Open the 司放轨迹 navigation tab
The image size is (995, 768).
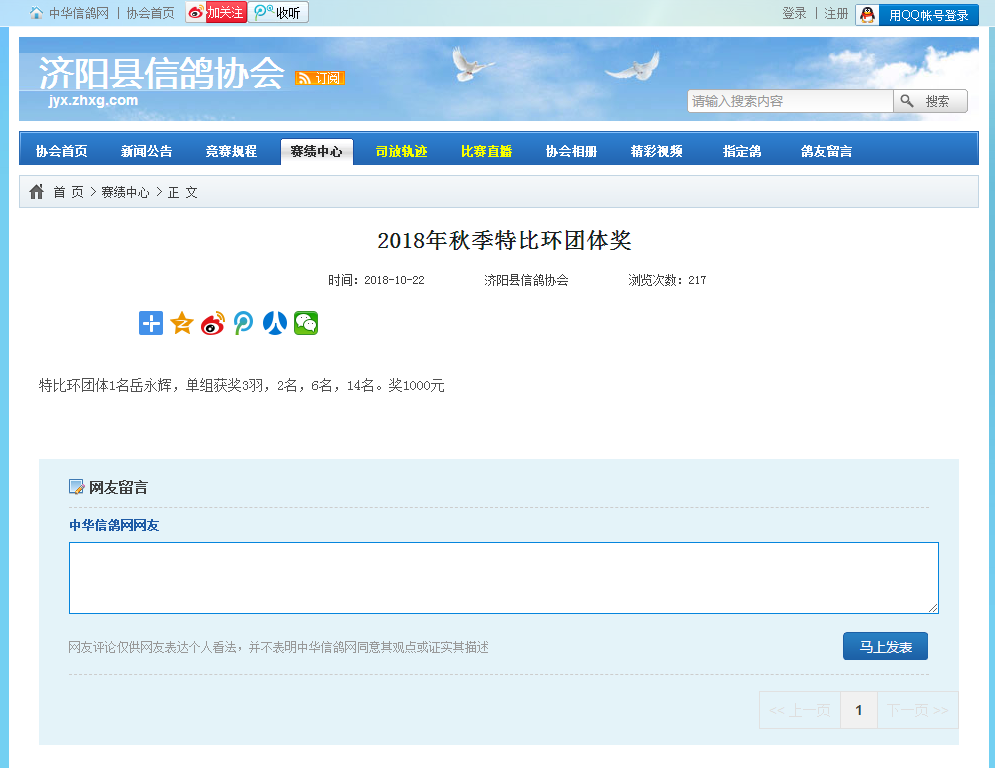tap(402, 151)
